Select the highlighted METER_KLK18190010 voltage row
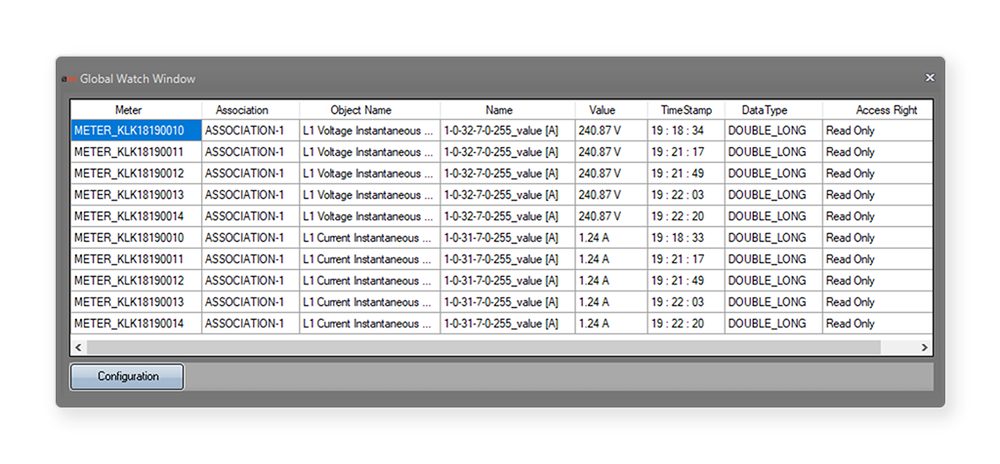 tap(135, 131)
